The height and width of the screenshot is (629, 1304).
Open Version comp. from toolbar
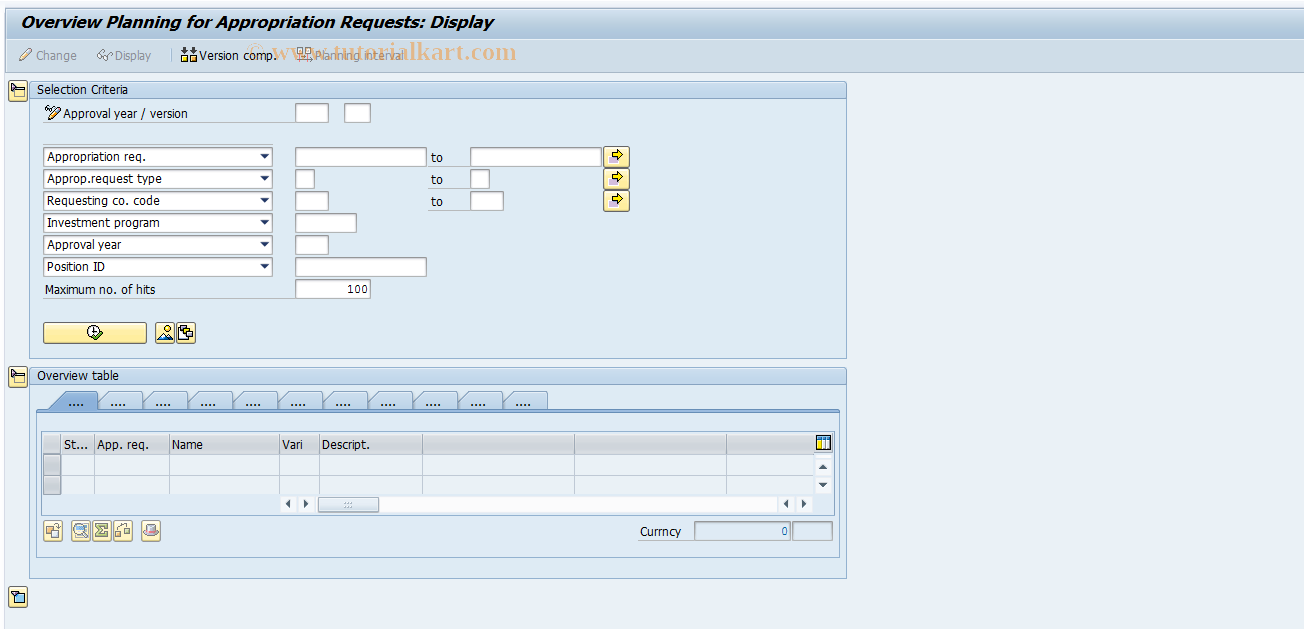228,55
